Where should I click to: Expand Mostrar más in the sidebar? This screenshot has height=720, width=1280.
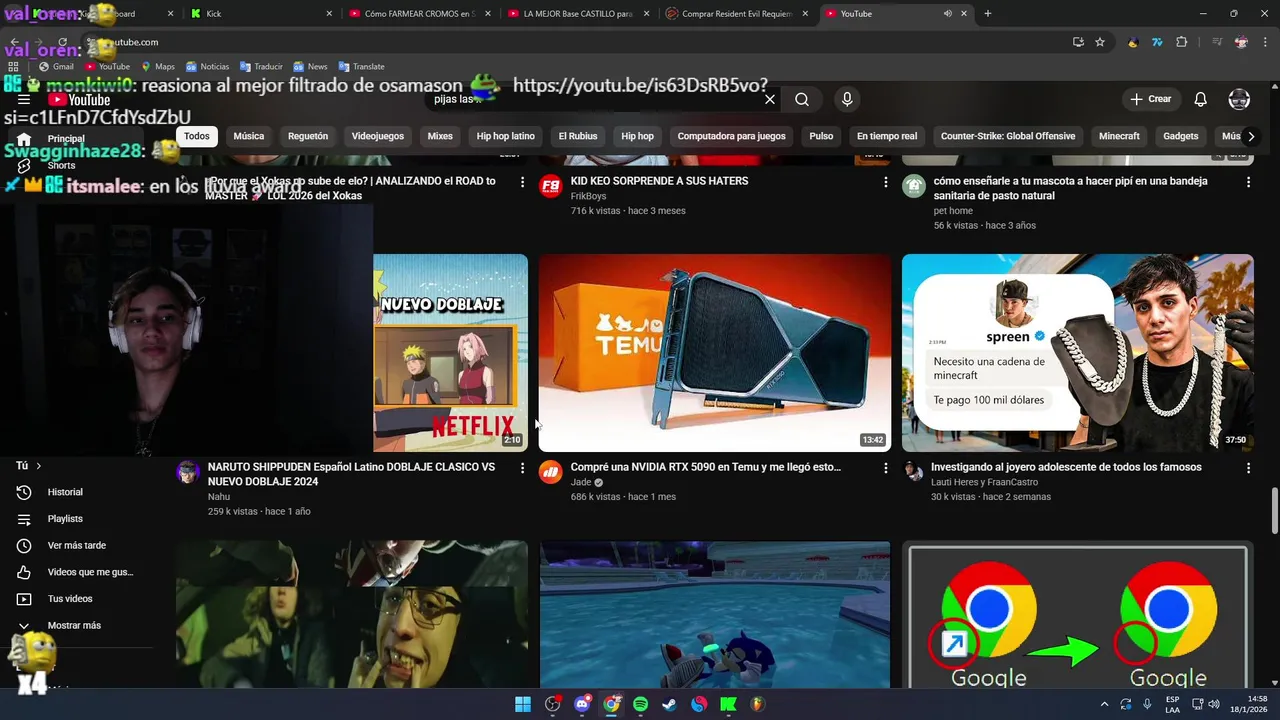click(x=72, y=626)
